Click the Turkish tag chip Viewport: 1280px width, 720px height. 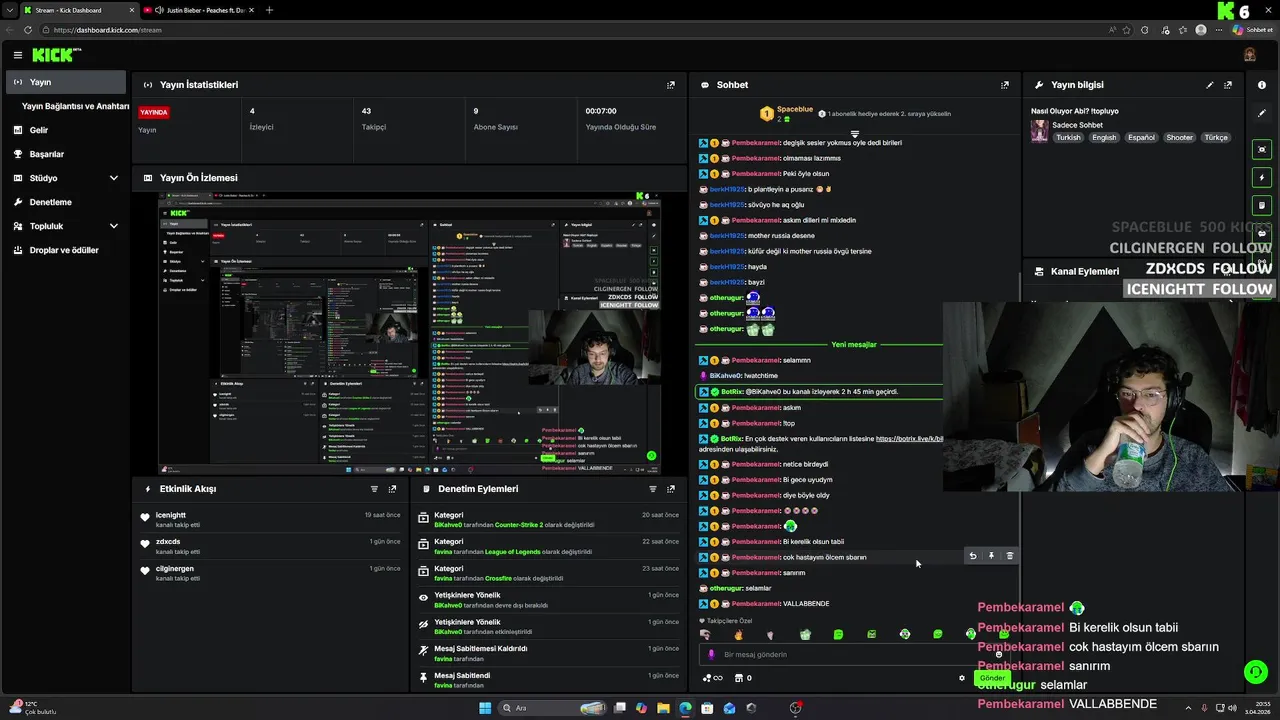1068,138
